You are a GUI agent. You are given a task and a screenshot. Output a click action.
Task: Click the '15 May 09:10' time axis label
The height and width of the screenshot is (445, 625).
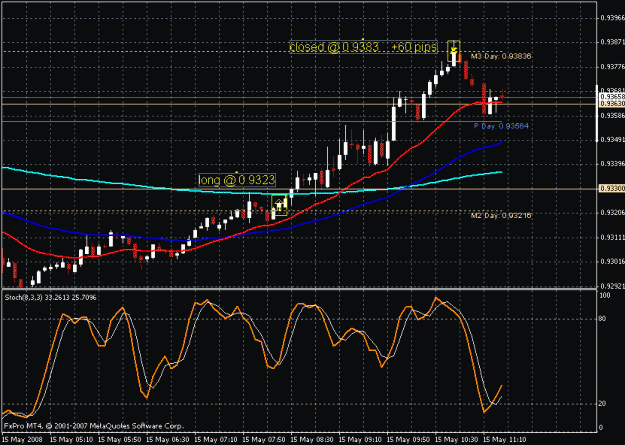pyautogui.click(x=359, y=439)
